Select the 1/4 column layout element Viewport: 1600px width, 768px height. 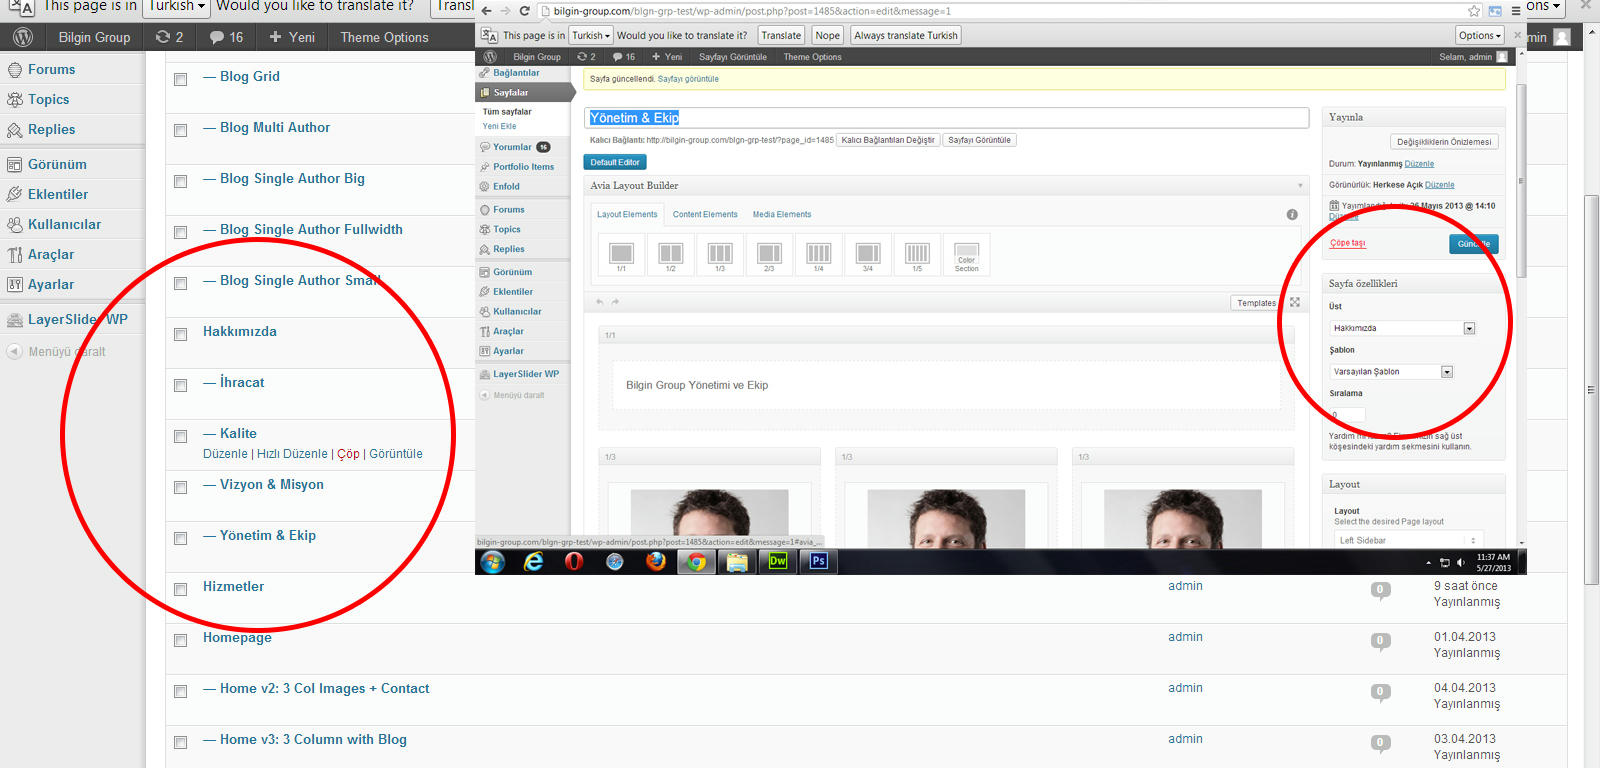(x=818, y=254)
